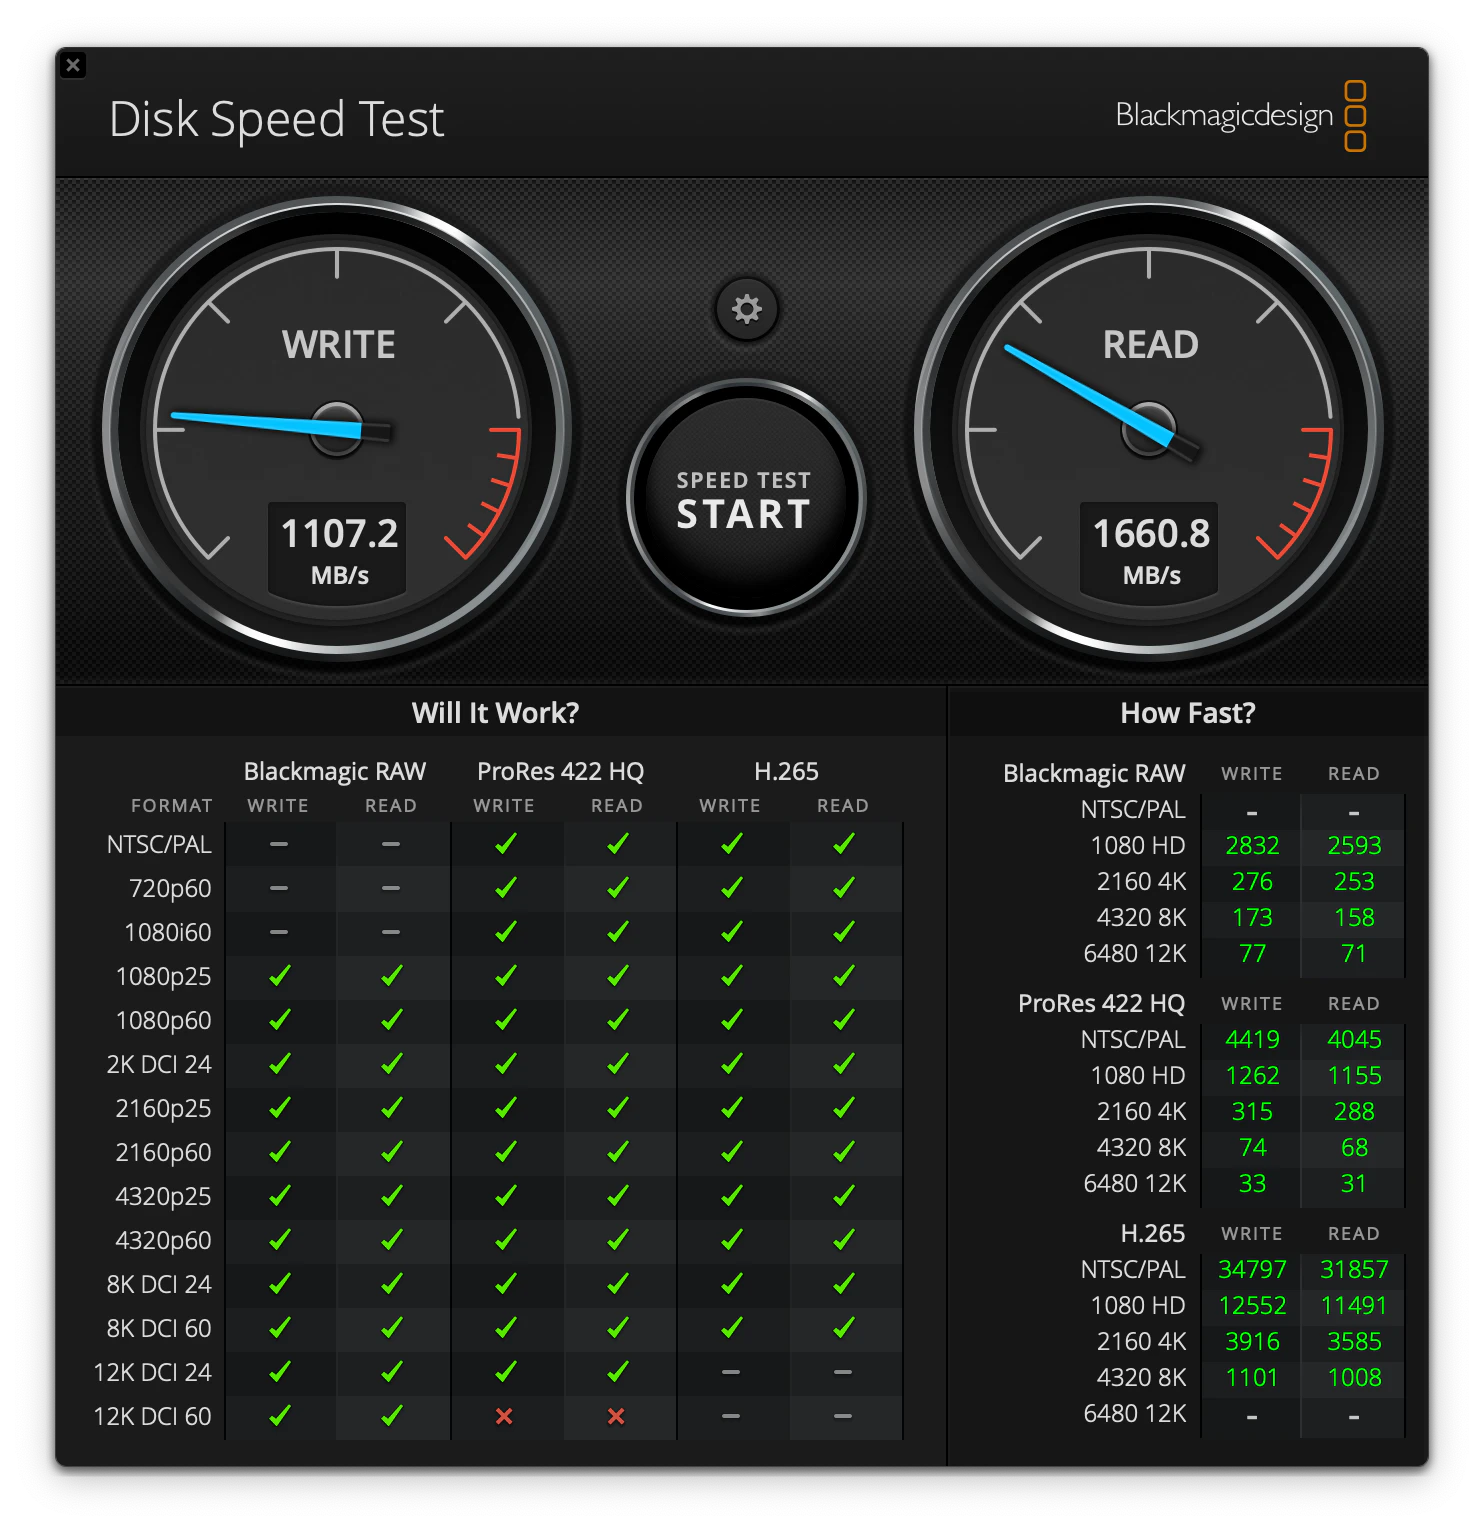The width and height of the screenshot is (1484, 1530).
Task: Click the H.265 write dash for 12K DCI 24
Action: pyautogui.click(x=731, y=1372)
